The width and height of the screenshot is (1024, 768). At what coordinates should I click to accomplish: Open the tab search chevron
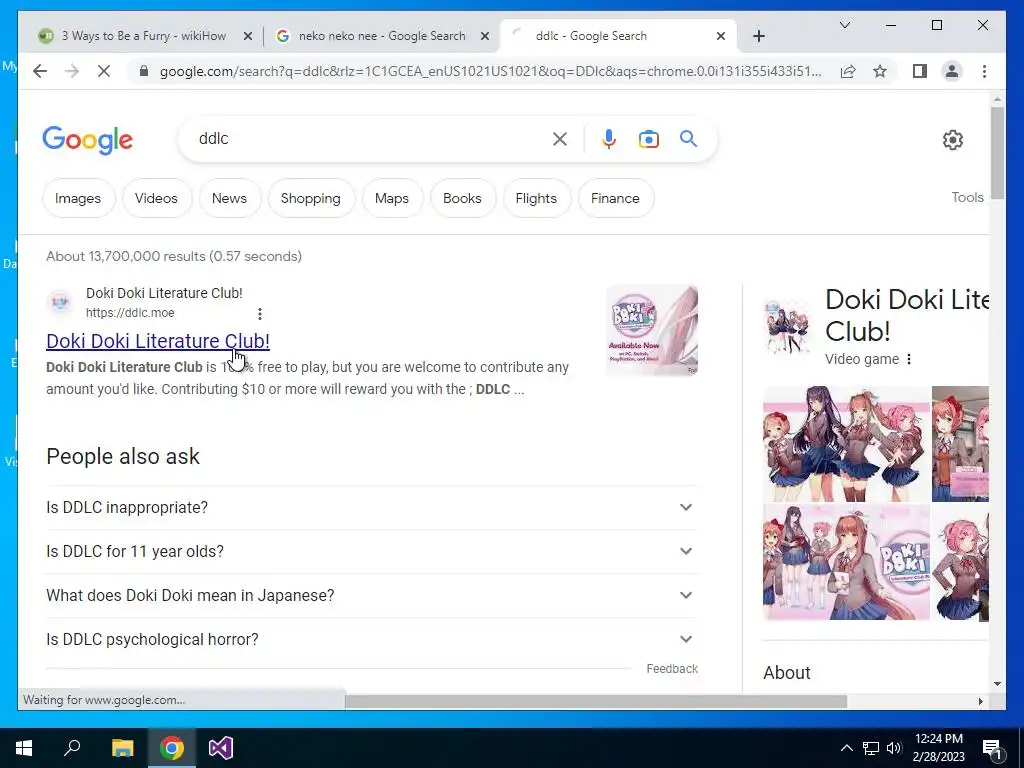click(844, 25)
